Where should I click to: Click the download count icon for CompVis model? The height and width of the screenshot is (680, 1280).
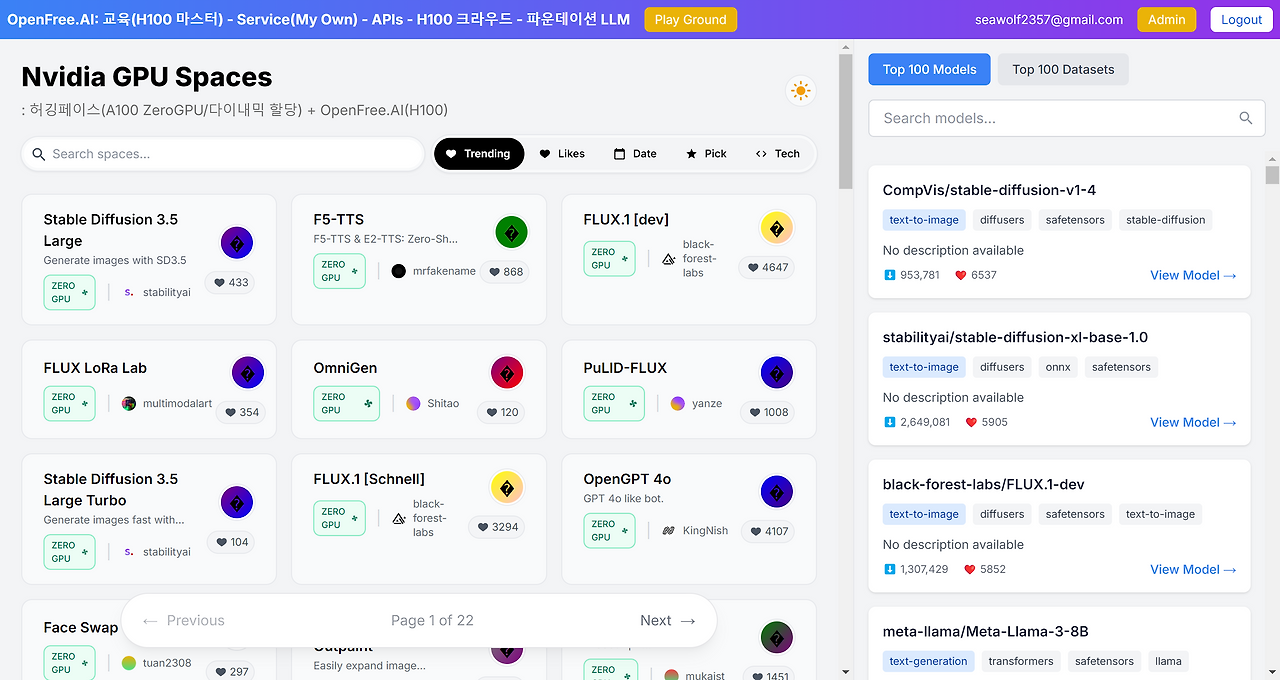pos(890,275)
